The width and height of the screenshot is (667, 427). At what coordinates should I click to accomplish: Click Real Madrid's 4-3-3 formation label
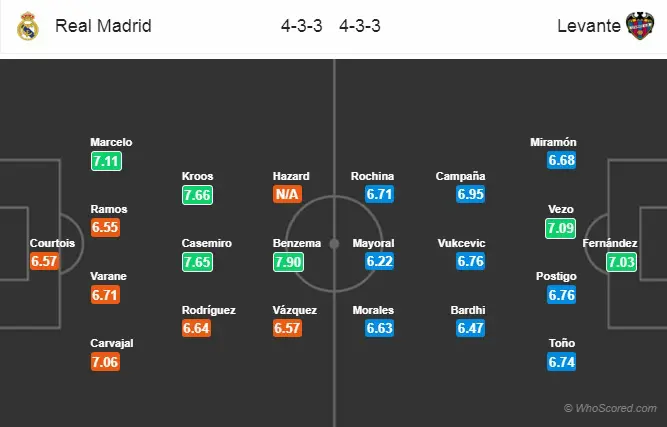(x=302, y=26)
